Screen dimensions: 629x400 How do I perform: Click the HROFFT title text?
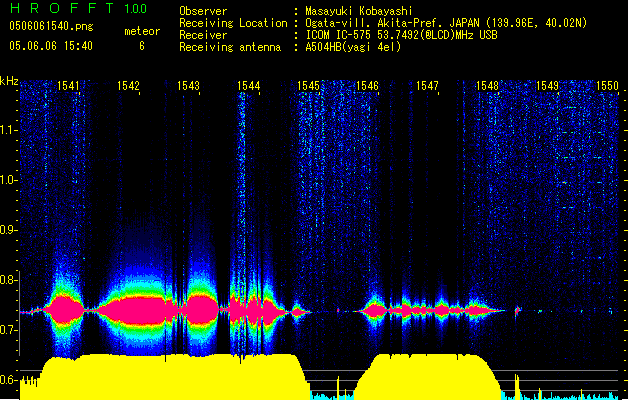(62, 9)
